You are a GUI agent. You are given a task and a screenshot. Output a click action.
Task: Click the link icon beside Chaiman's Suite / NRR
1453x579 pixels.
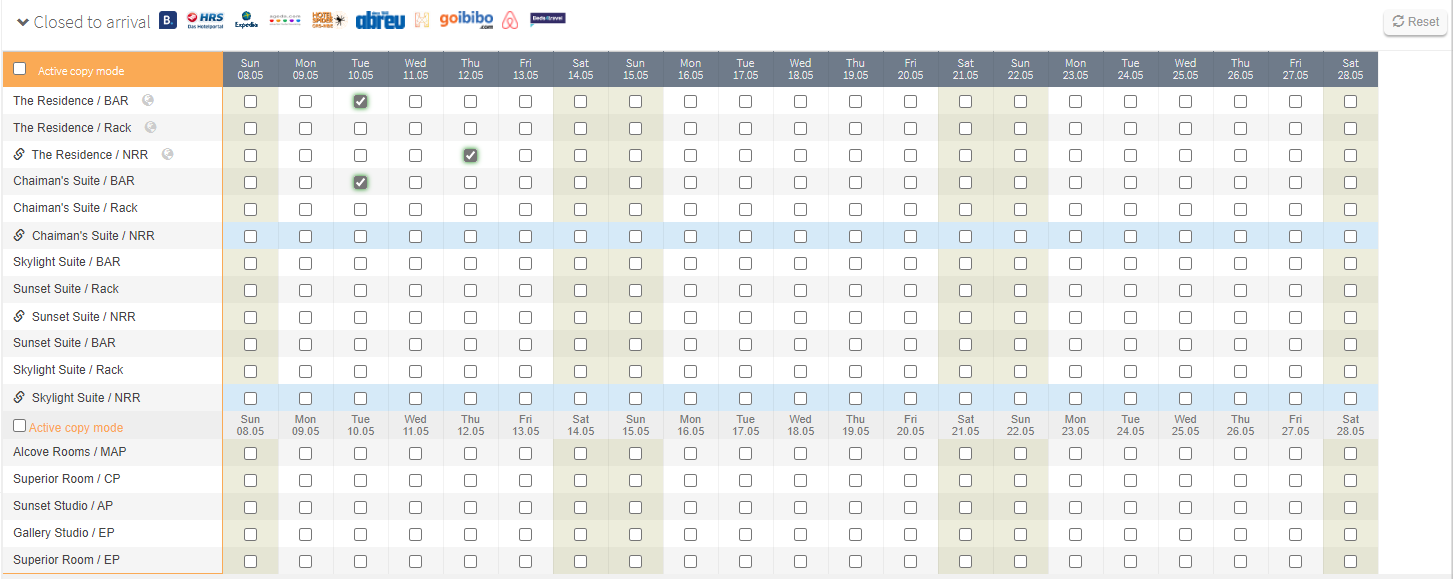pos(19,235)
